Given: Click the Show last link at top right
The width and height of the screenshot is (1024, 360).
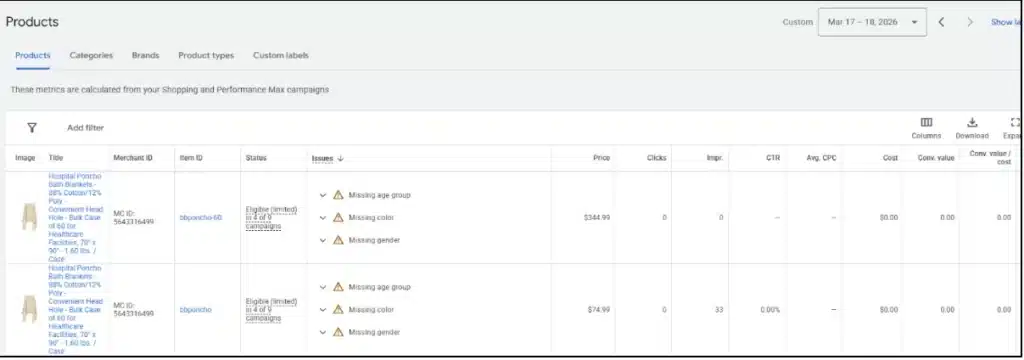Looking at the screenshot, I should pos(1006,22).
